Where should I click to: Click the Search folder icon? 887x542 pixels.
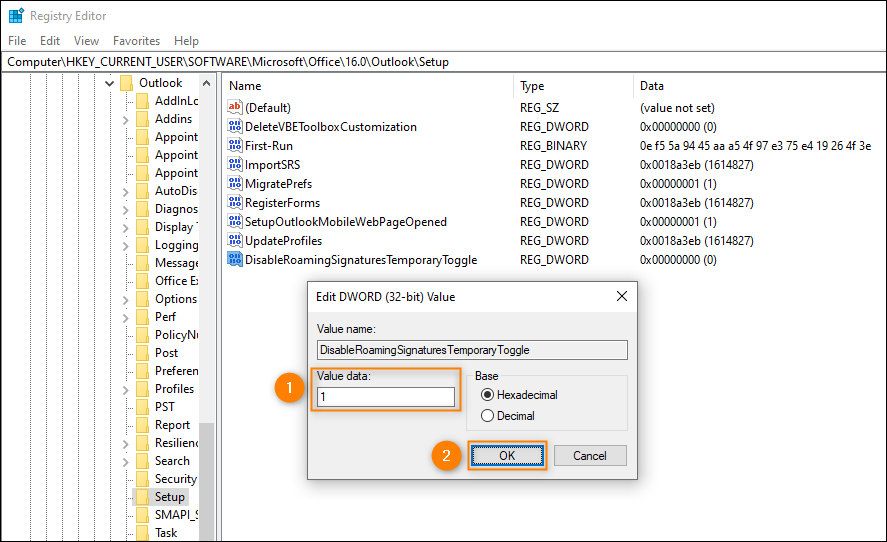click(143, 461)
